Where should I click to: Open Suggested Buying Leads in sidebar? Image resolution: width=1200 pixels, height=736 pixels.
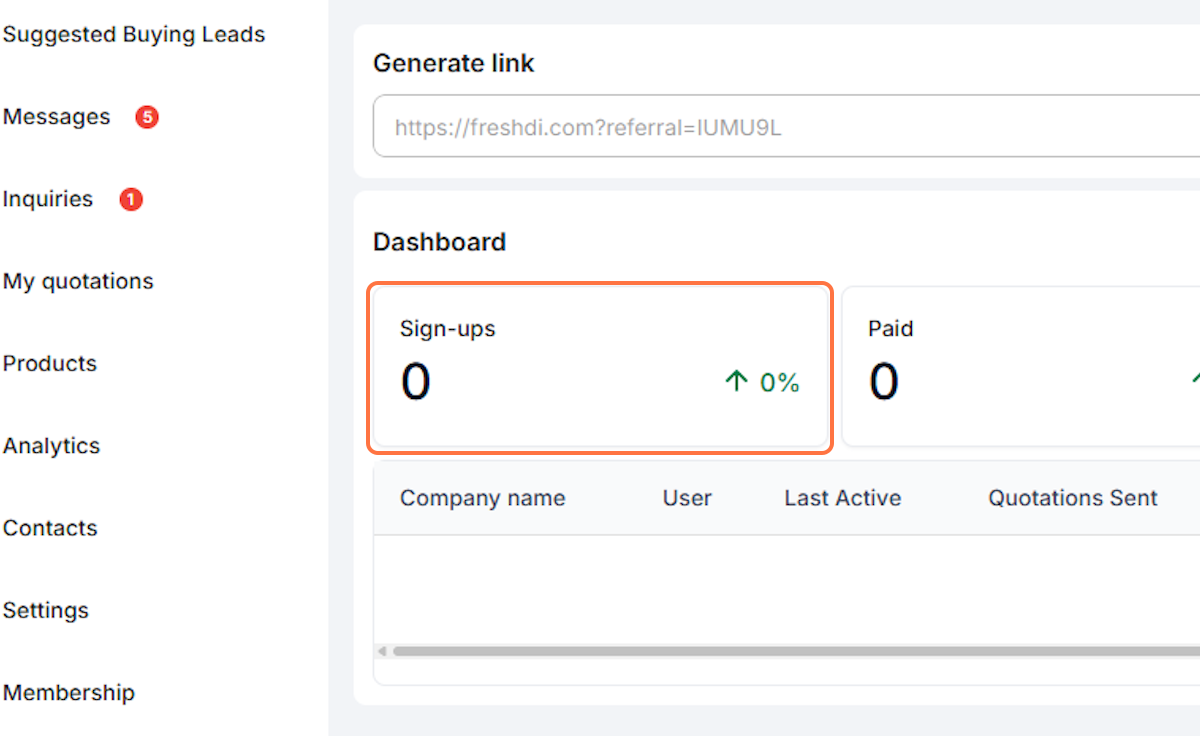point(134,35)
